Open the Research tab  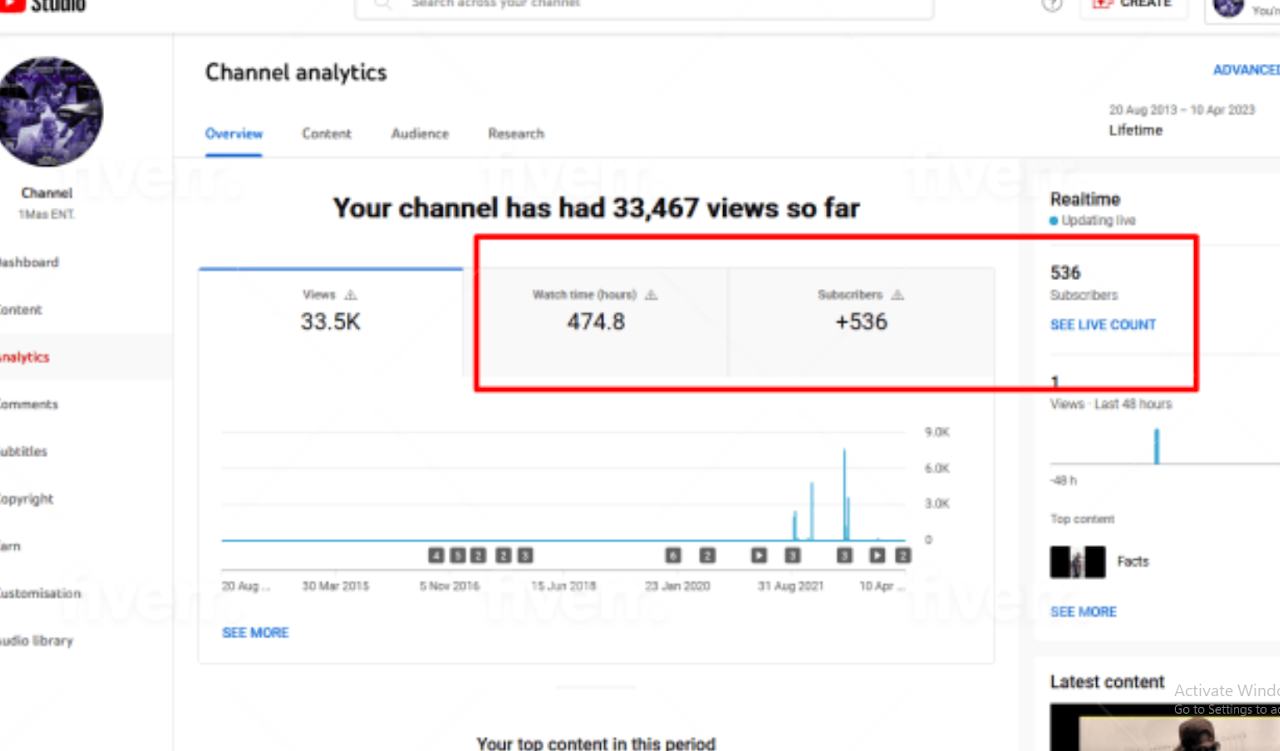tap(516, 134)
